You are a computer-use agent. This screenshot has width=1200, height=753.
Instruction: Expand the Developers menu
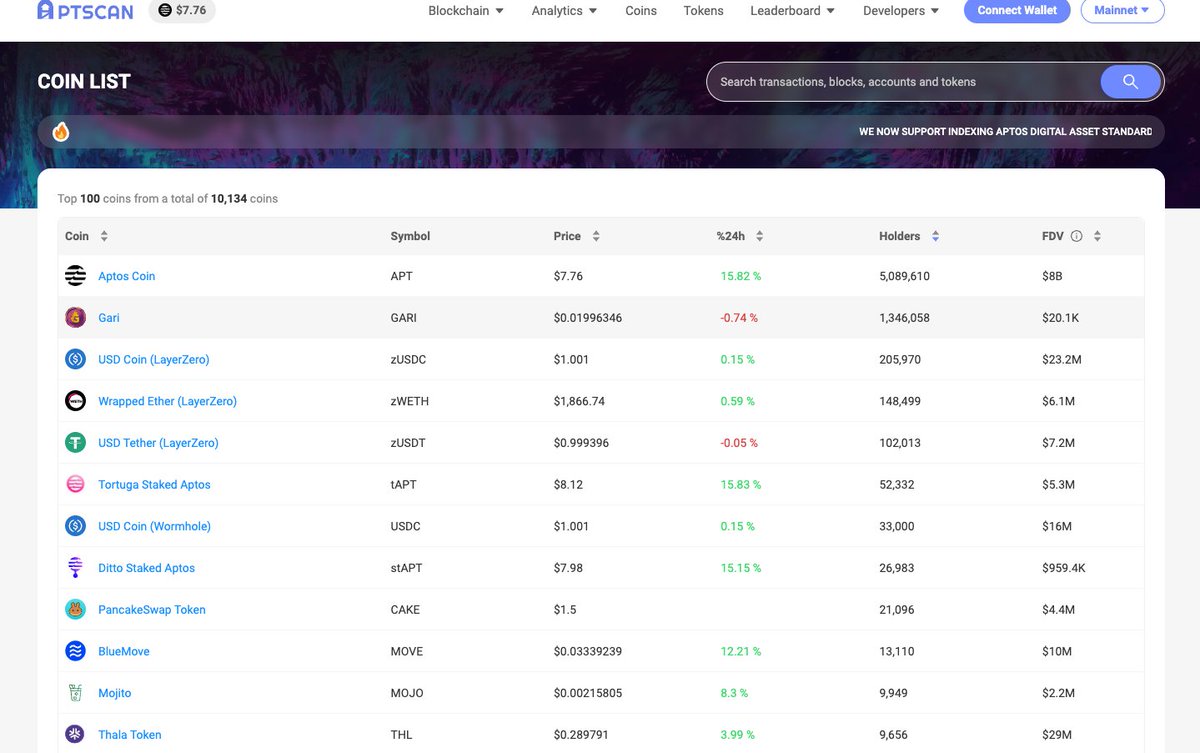click(x=901, y=11)
